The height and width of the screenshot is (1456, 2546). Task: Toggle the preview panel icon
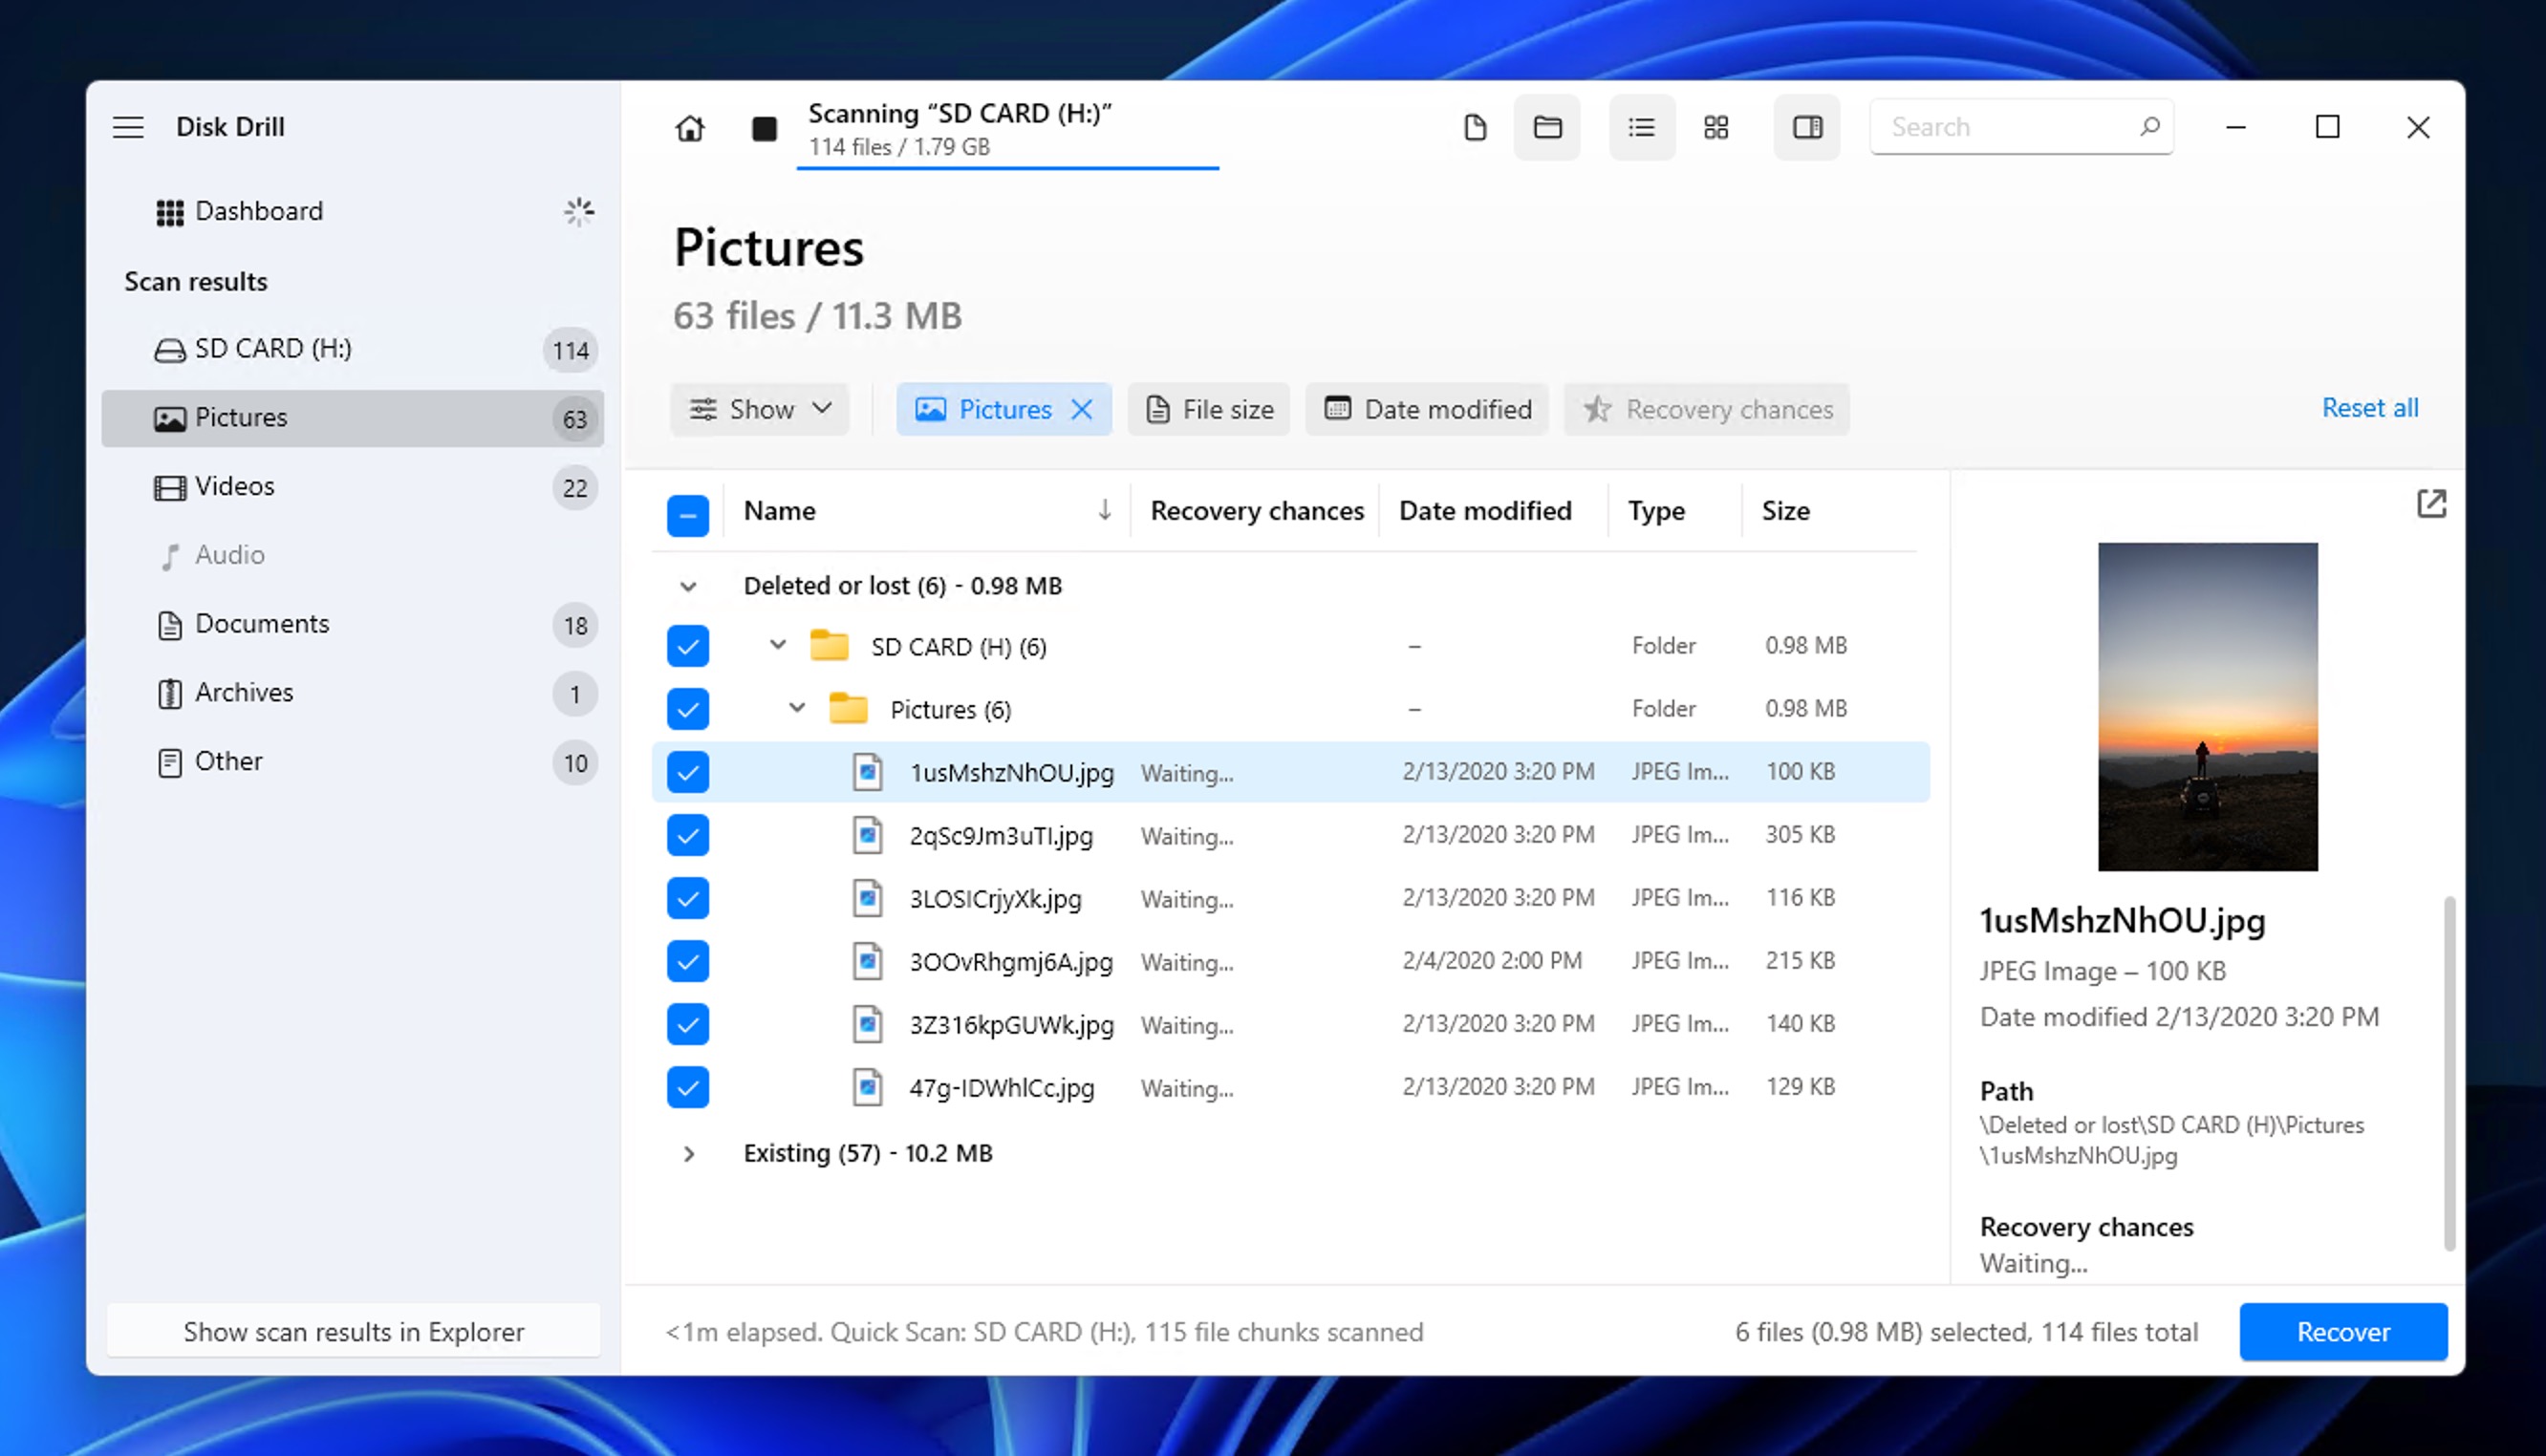tap(1807, 127)
